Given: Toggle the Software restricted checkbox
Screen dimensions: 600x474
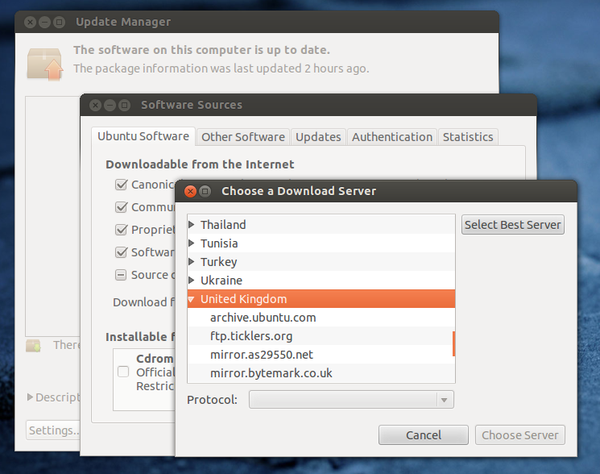Looking at the screenshot, I should pyautogui.click(x=121, y=252).
